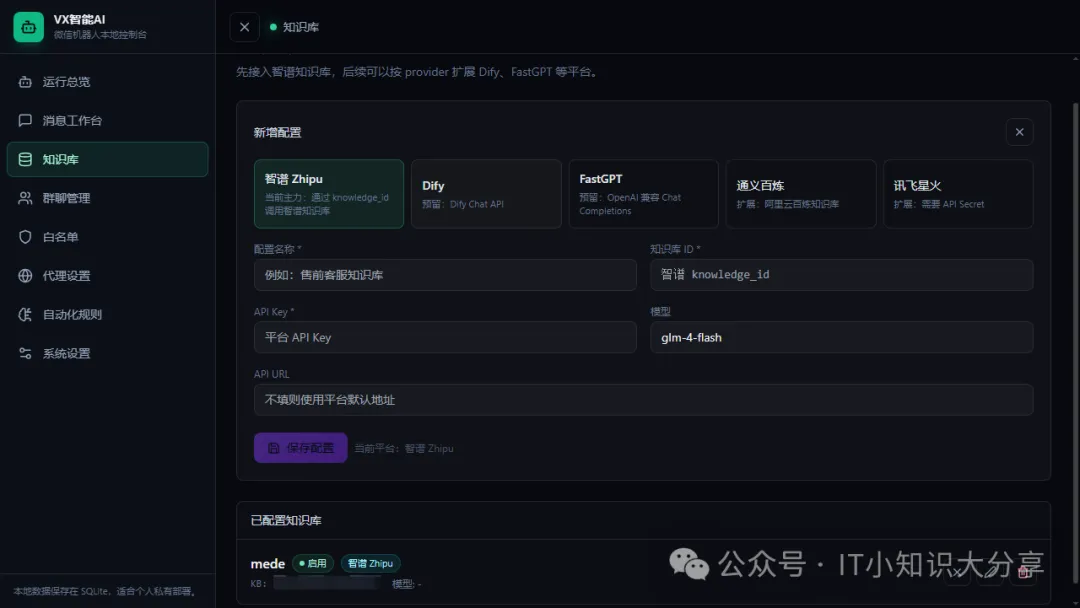Focus the API Key input field
Screen dimensions: 1080x608
[445, 337]
